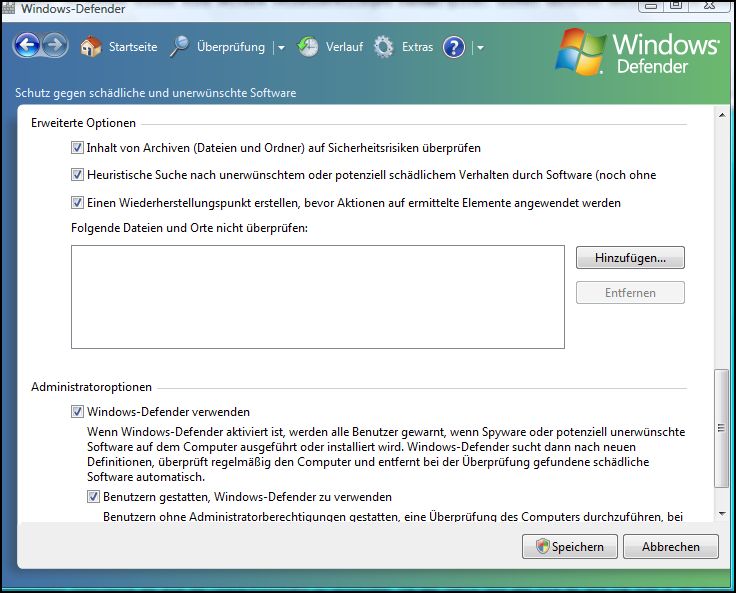Expand the Überprüfung dropdown arrow
Viewport: 736px width, 593px height.
281,47
